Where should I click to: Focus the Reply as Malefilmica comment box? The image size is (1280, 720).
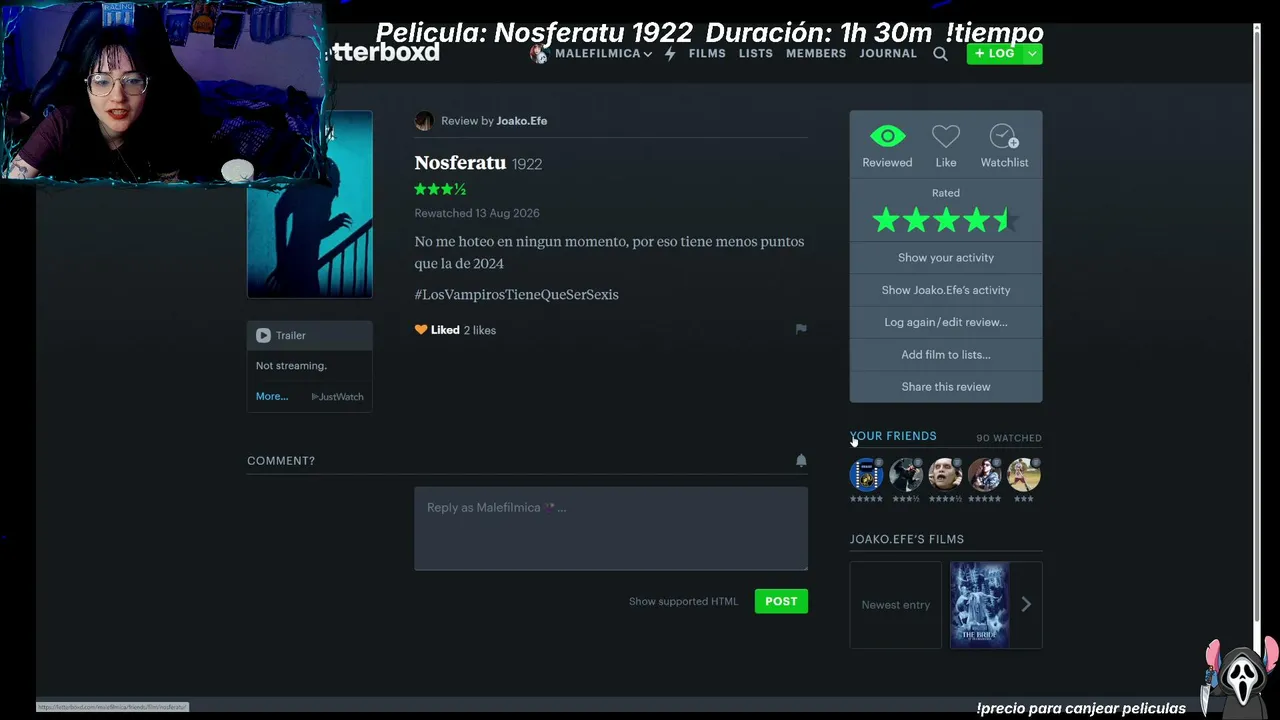tap(611, 529)
